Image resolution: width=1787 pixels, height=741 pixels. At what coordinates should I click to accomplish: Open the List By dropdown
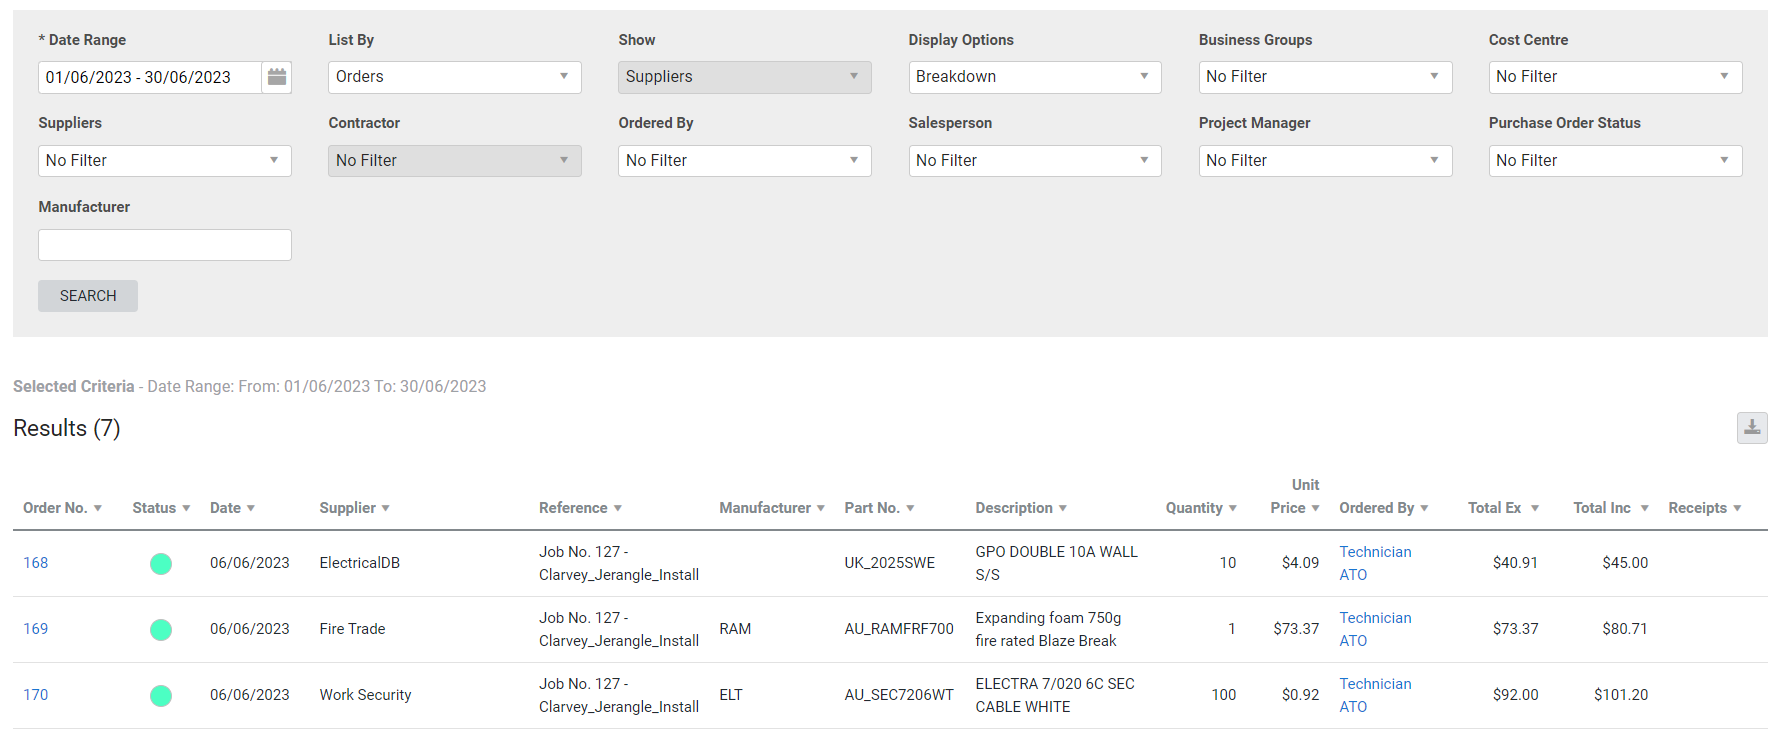coord(454,77)
